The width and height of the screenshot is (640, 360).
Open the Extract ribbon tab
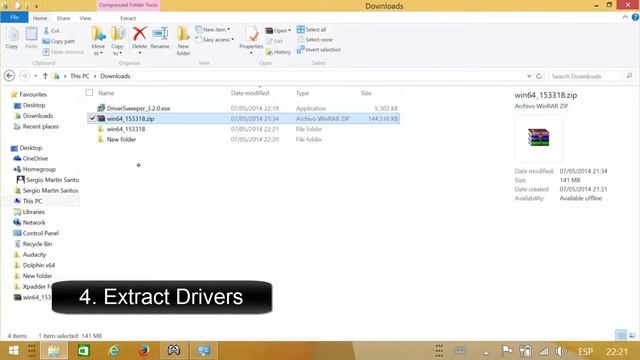tap(128, 18)
